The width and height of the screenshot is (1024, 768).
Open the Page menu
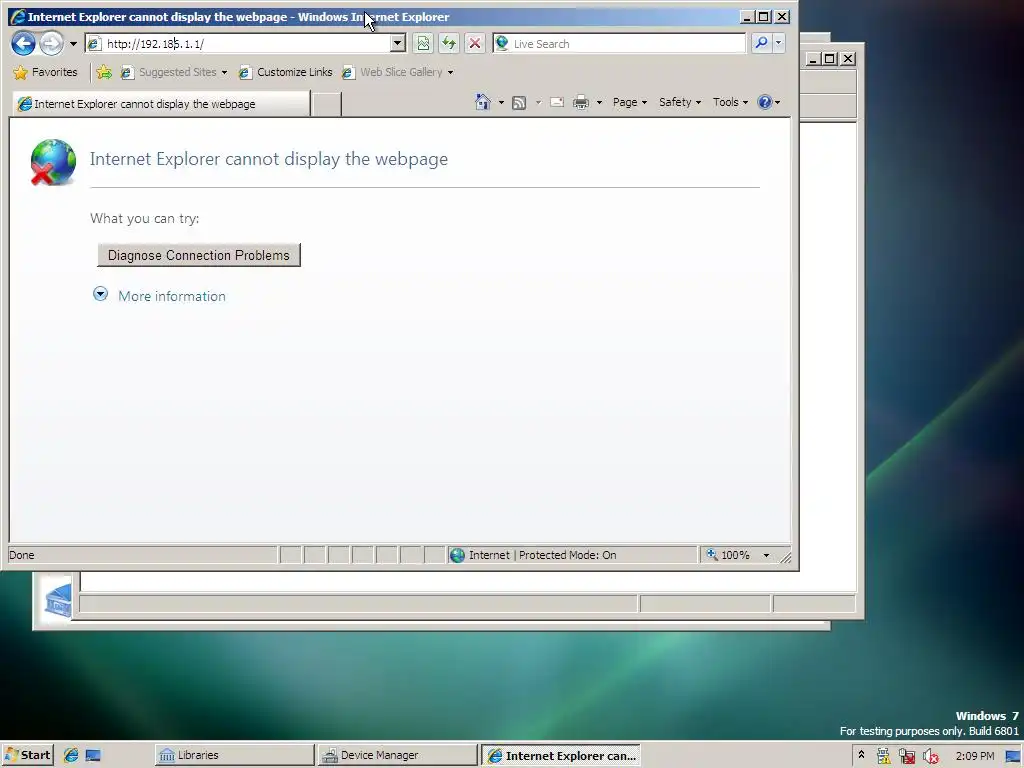point(630,103)
